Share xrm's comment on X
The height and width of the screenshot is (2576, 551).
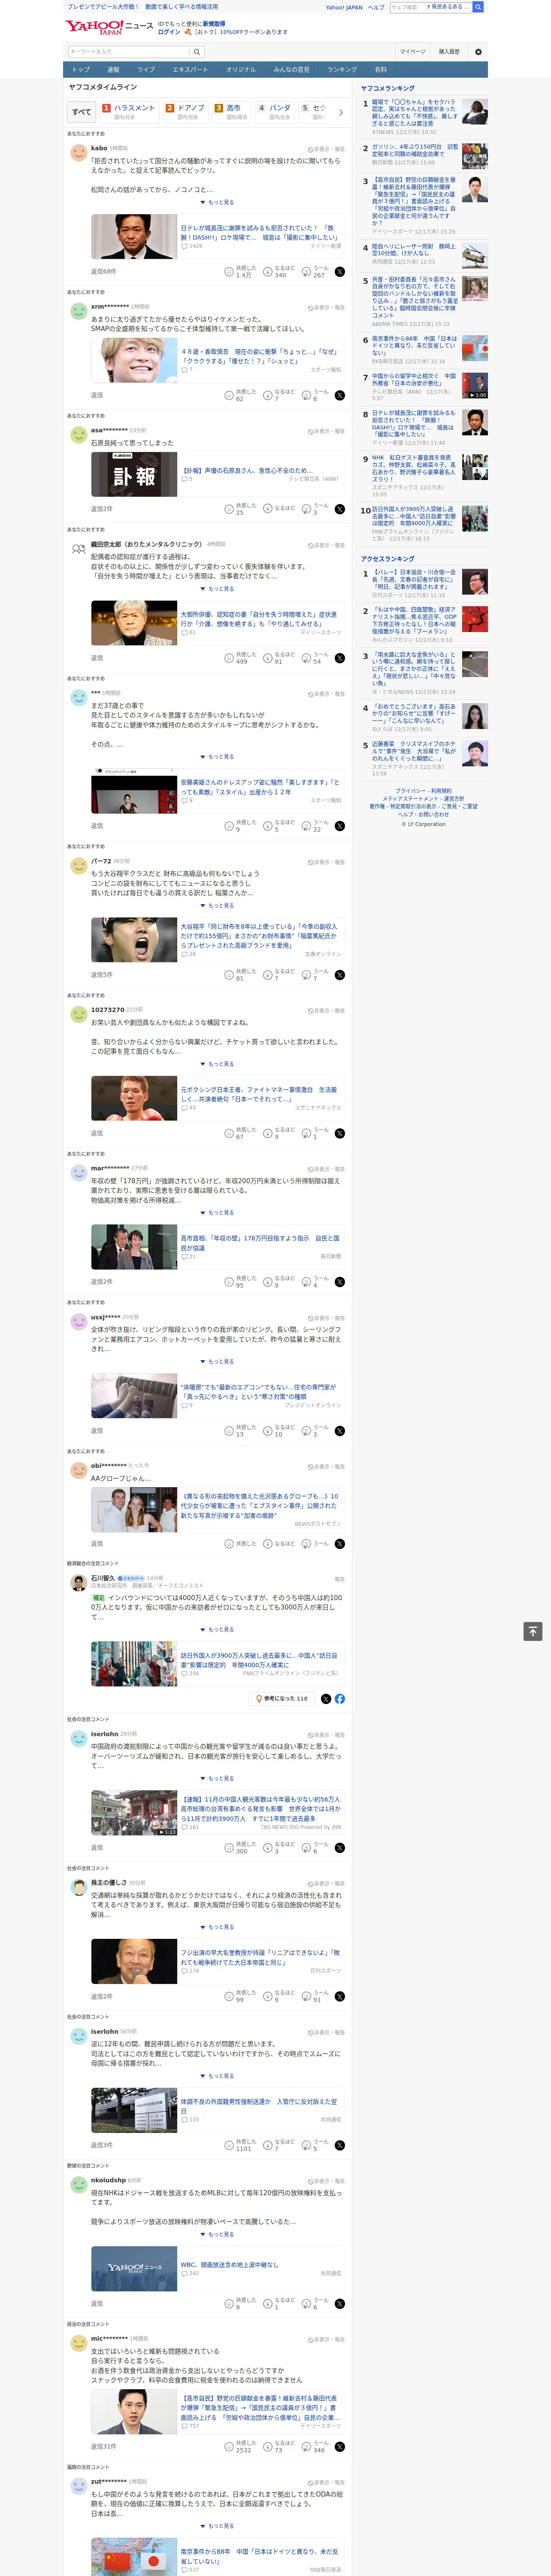click(340, 396)
